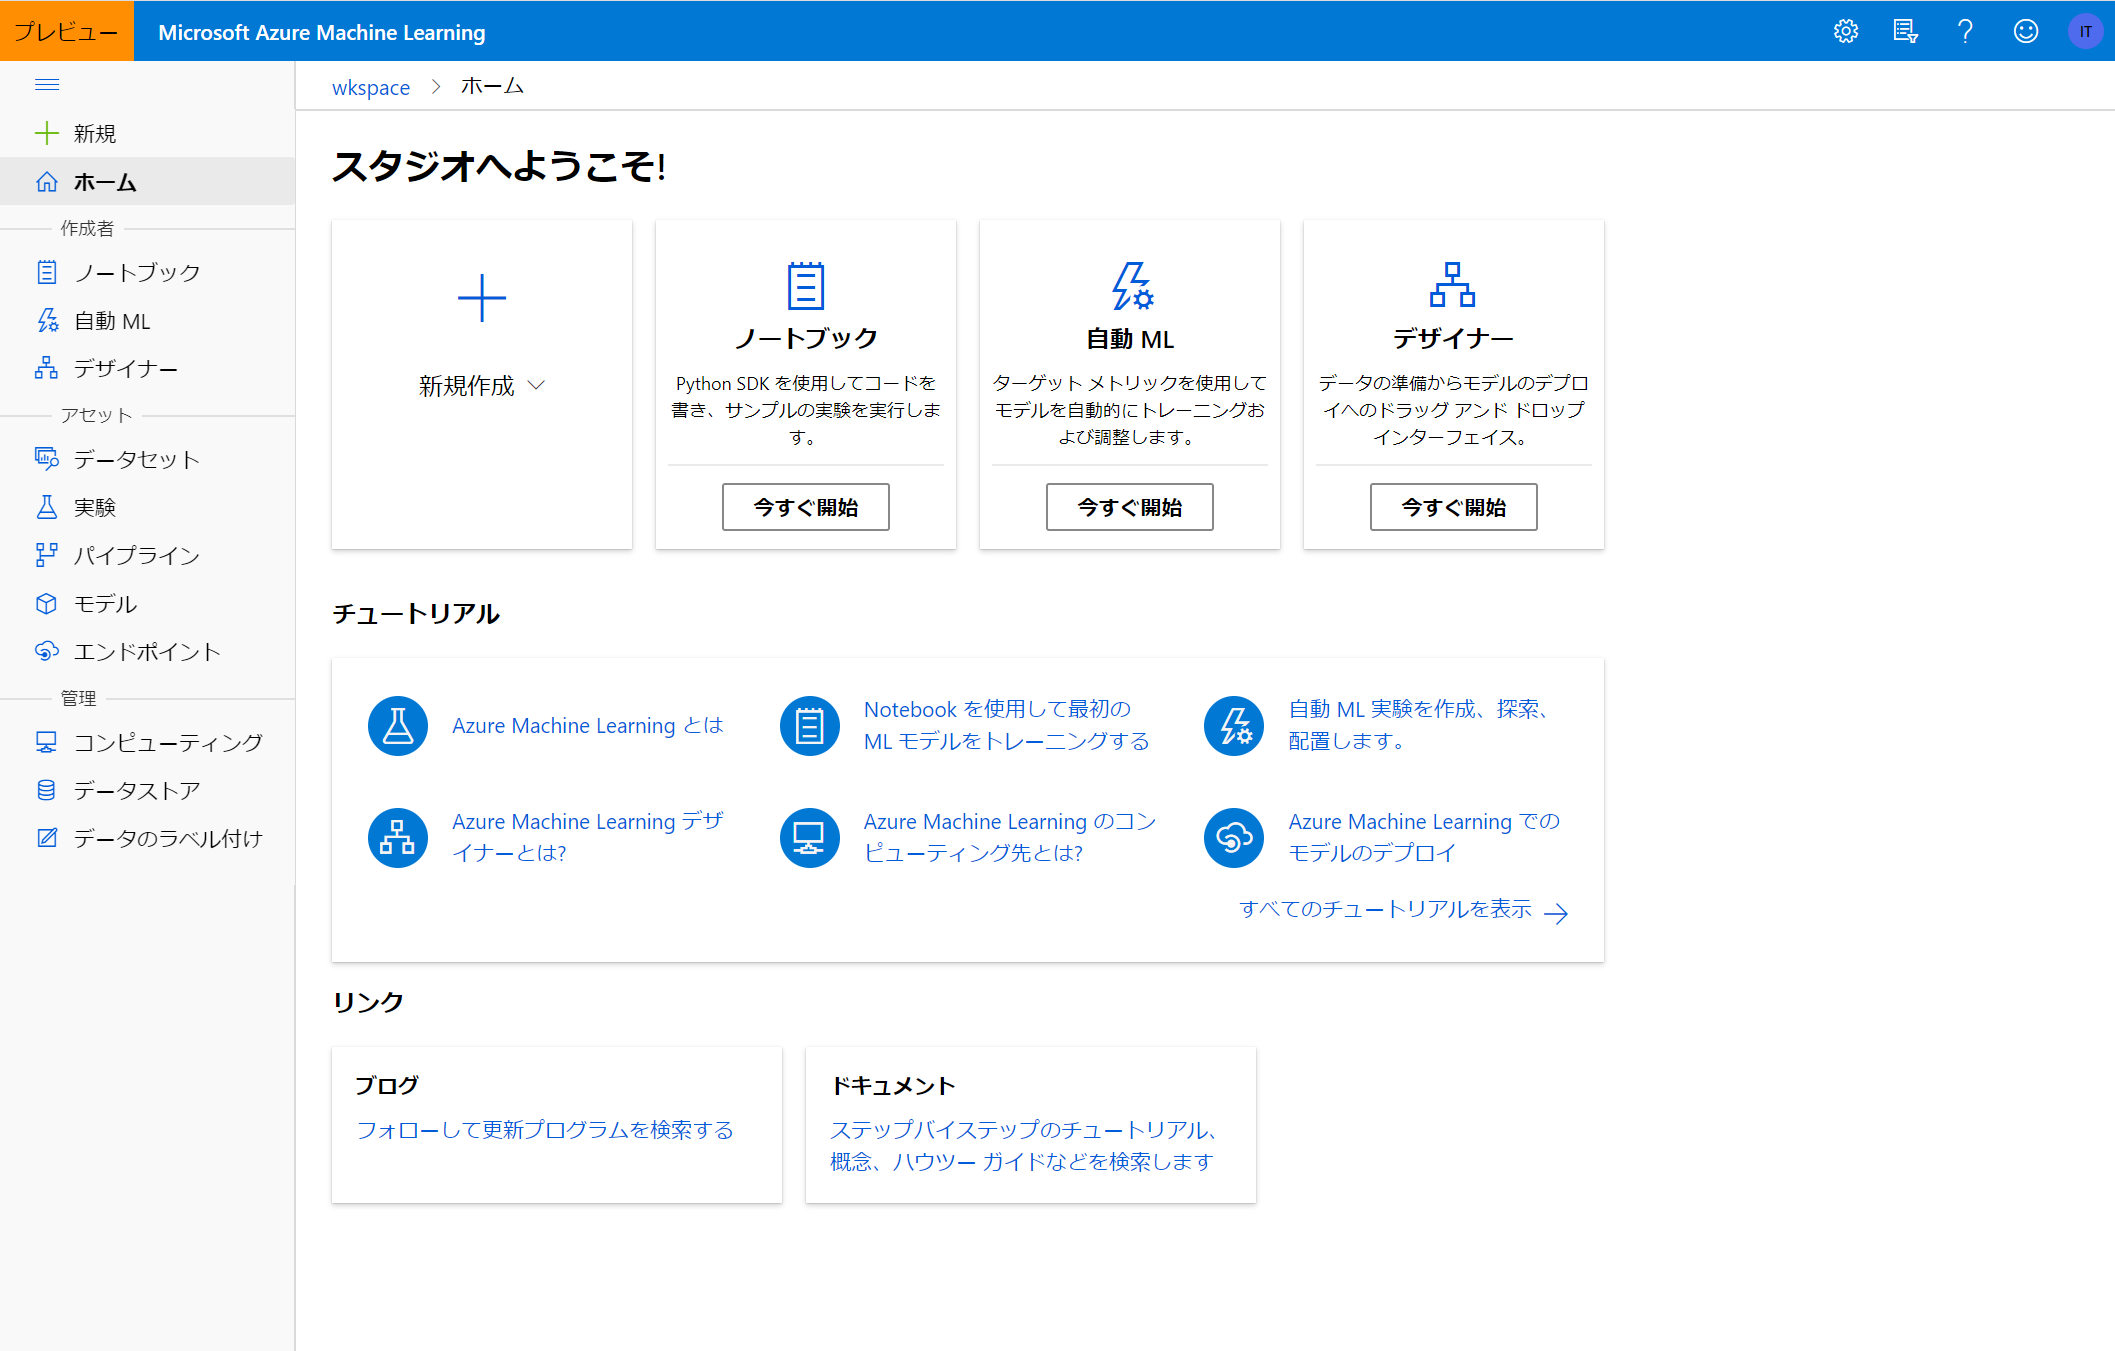Open コンピューティング先とは tutorial link

(x=1009, y=837)
